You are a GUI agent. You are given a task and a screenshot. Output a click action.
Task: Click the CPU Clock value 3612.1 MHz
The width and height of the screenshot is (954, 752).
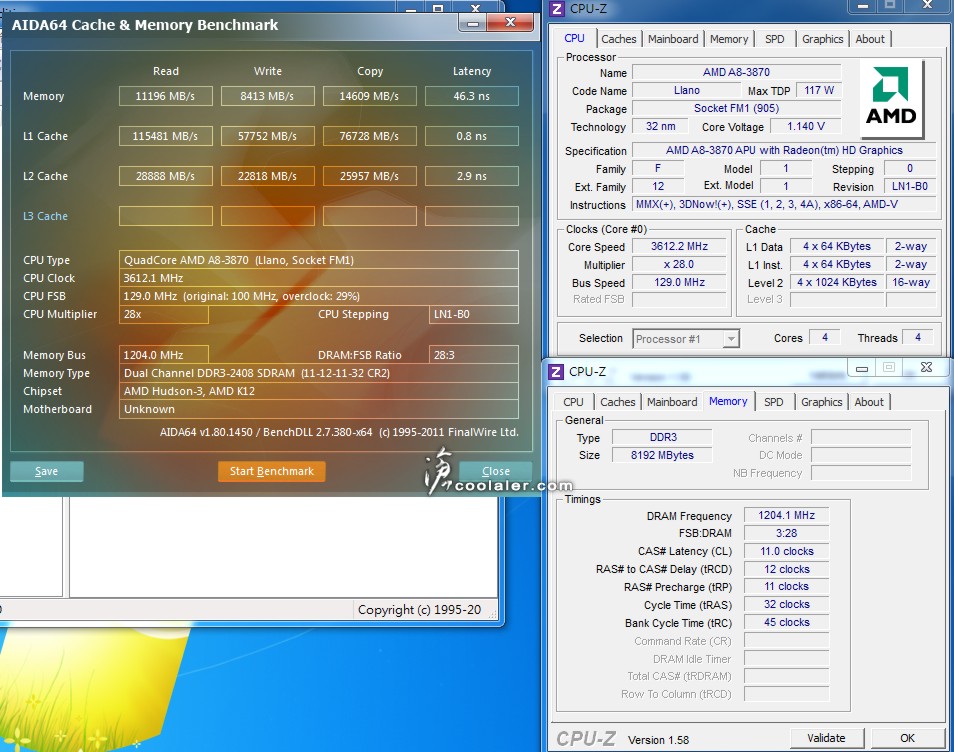(319, 278)
